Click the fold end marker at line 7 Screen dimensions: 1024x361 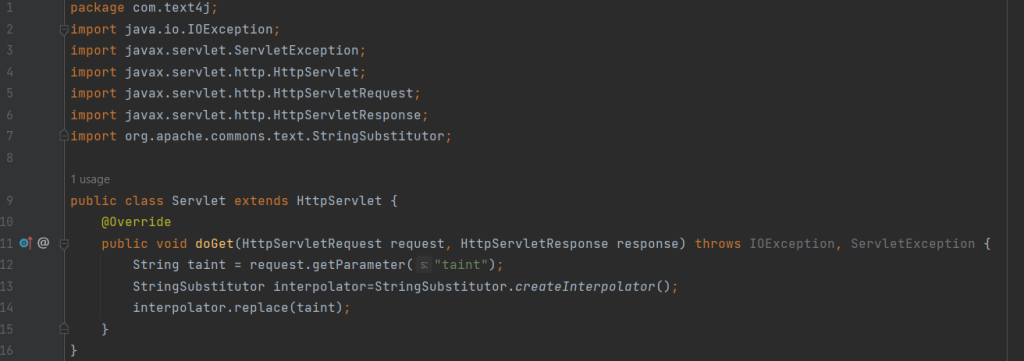coord(64,136)
